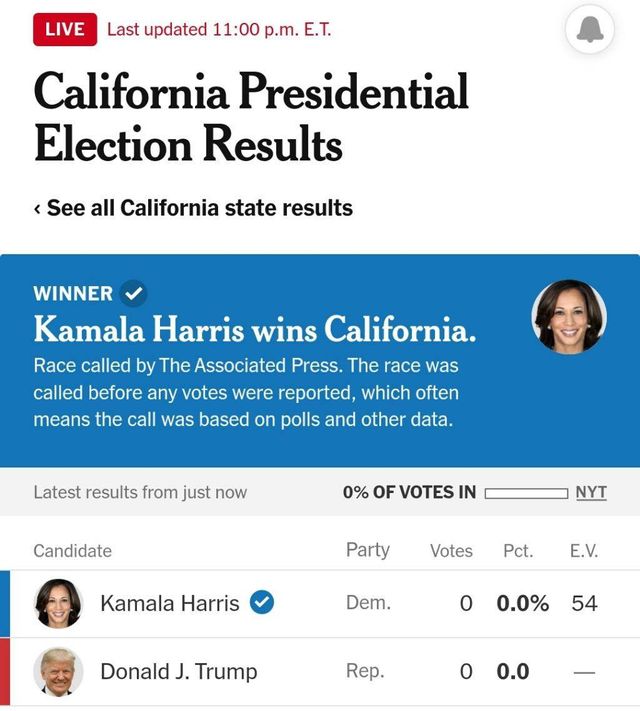Click the Kamala Harris wins California headline
The width and height of the screenshot is (640, 711).
(255, 328)
